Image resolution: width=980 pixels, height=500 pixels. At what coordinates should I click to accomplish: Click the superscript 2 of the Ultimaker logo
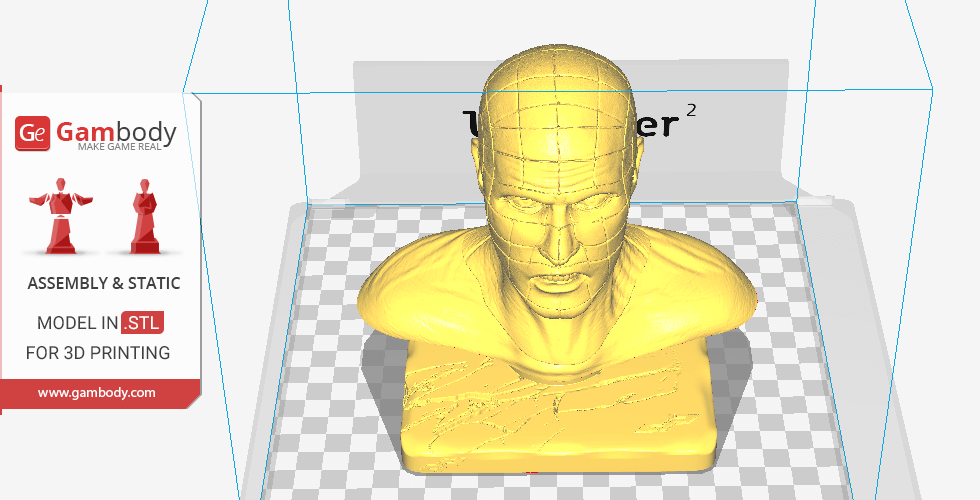point(690,108)
